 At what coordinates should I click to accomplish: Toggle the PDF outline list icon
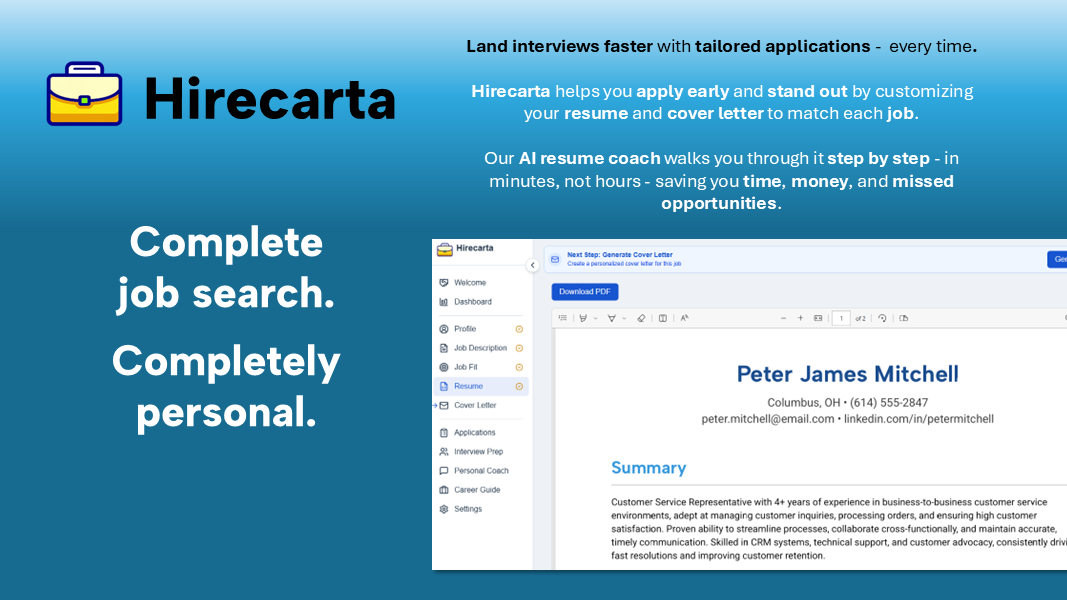[x=563, y=318]
